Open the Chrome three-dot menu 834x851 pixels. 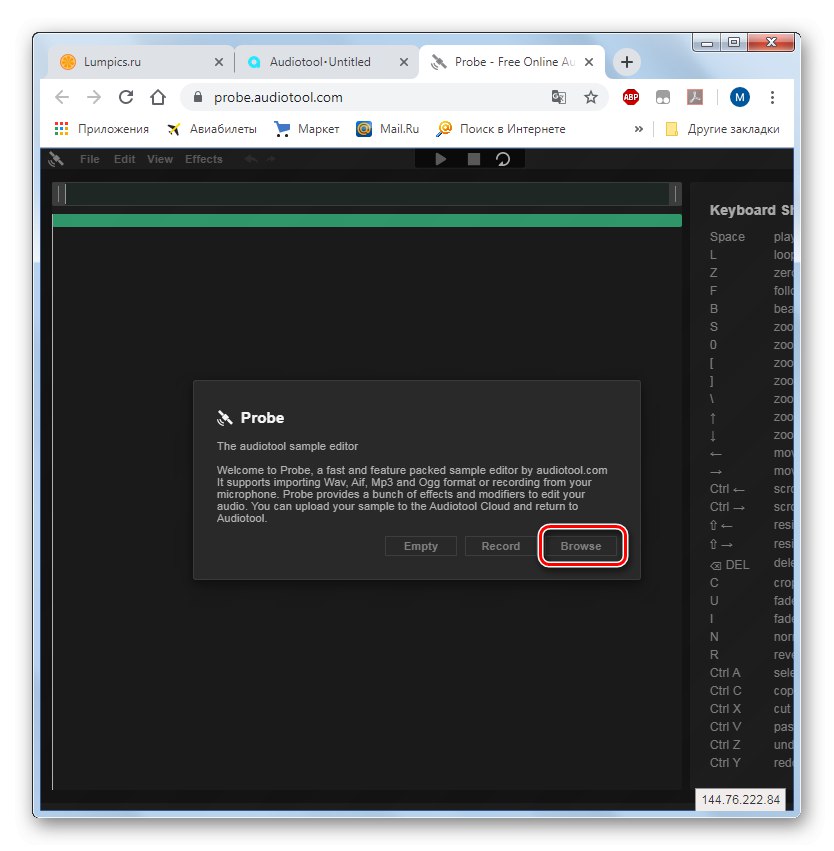click(772, 97)
